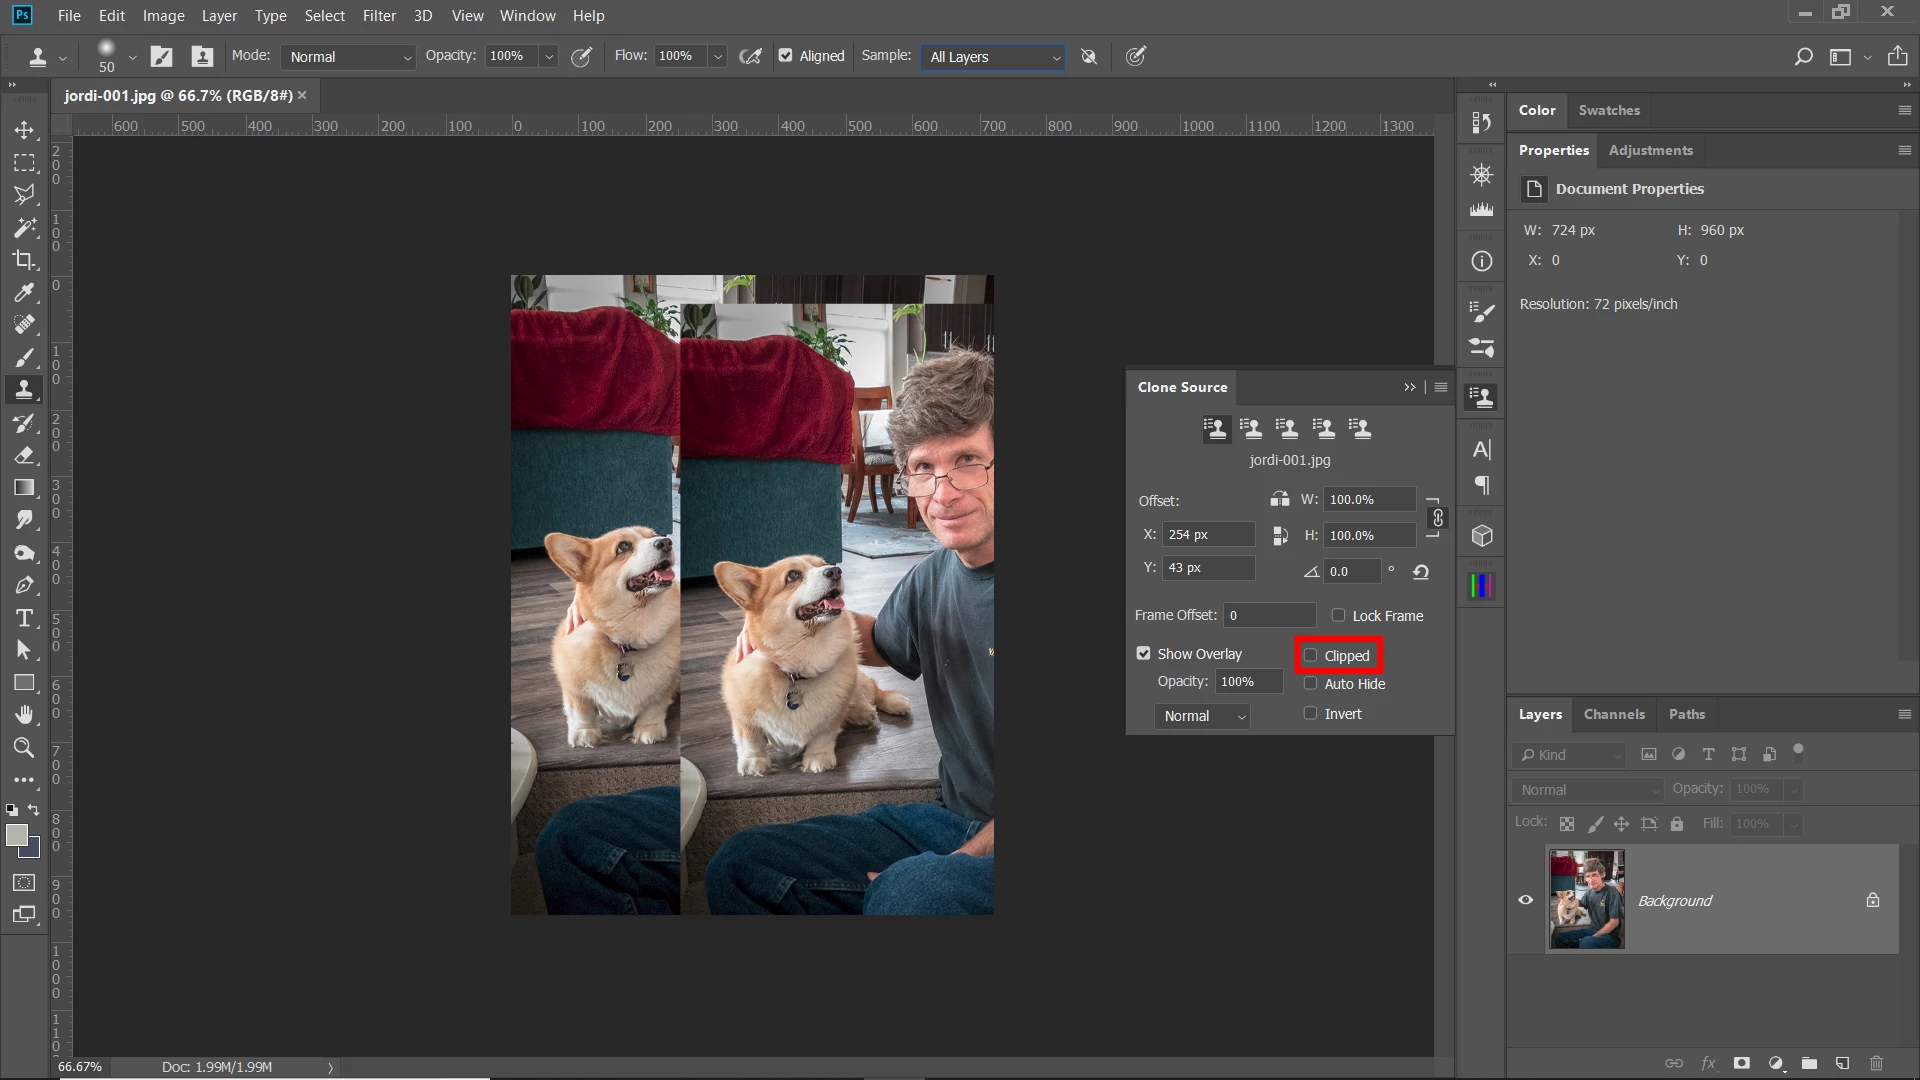Switch to the Channels tab
This screenshot has height=1080, width=1920.
point(1613,714)
